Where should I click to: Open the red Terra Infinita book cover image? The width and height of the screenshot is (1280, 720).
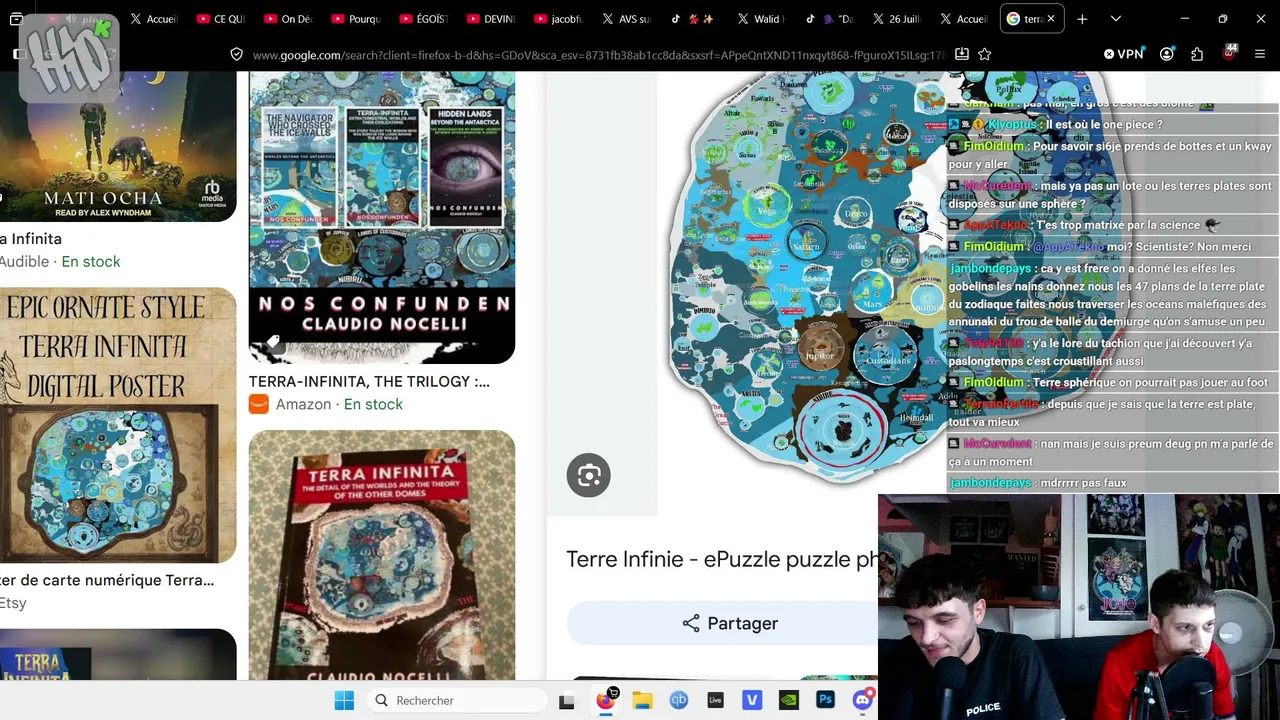[382, 555]
